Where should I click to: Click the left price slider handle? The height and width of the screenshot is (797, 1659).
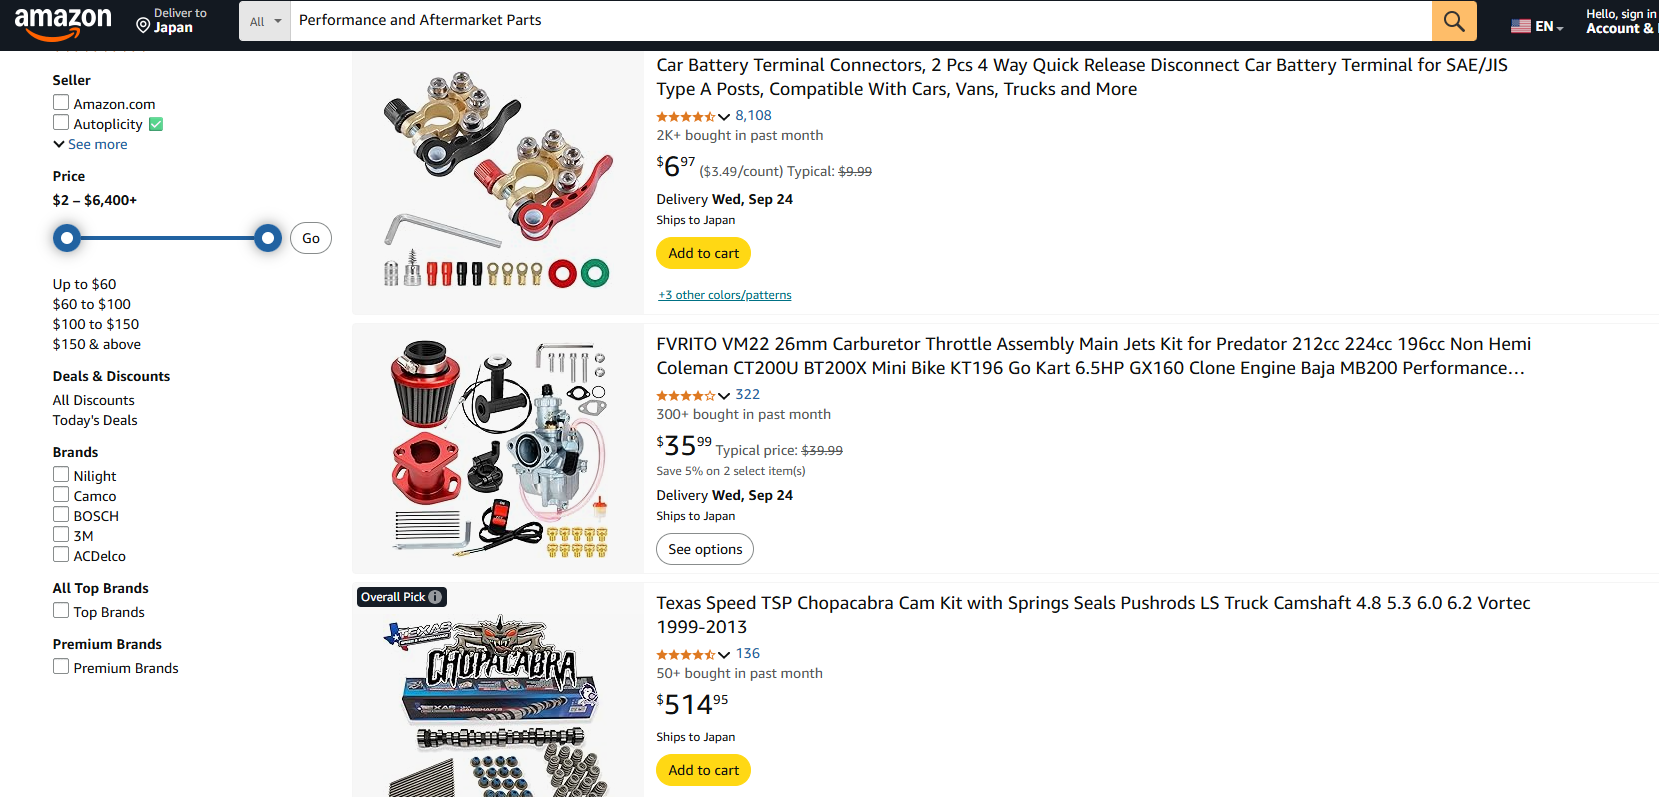[67, 238]
